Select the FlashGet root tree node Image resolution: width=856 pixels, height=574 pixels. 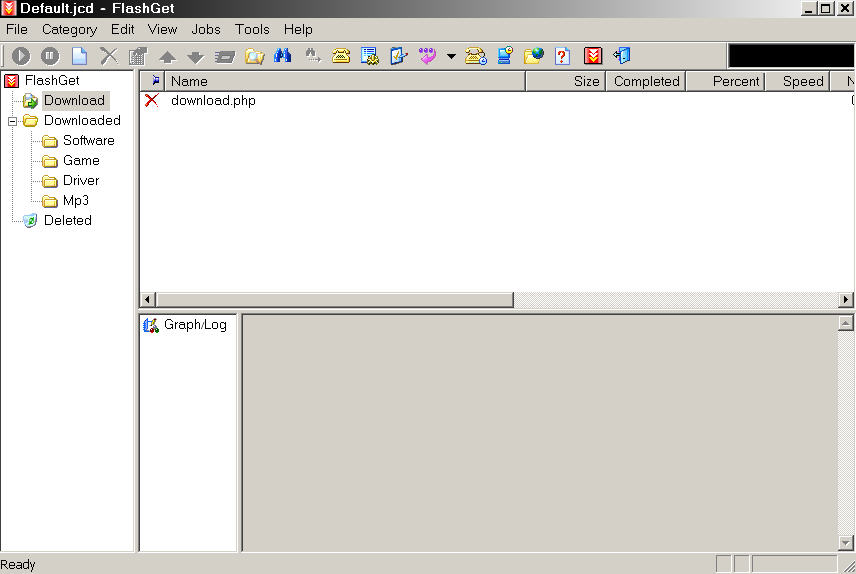pos(52,80)
